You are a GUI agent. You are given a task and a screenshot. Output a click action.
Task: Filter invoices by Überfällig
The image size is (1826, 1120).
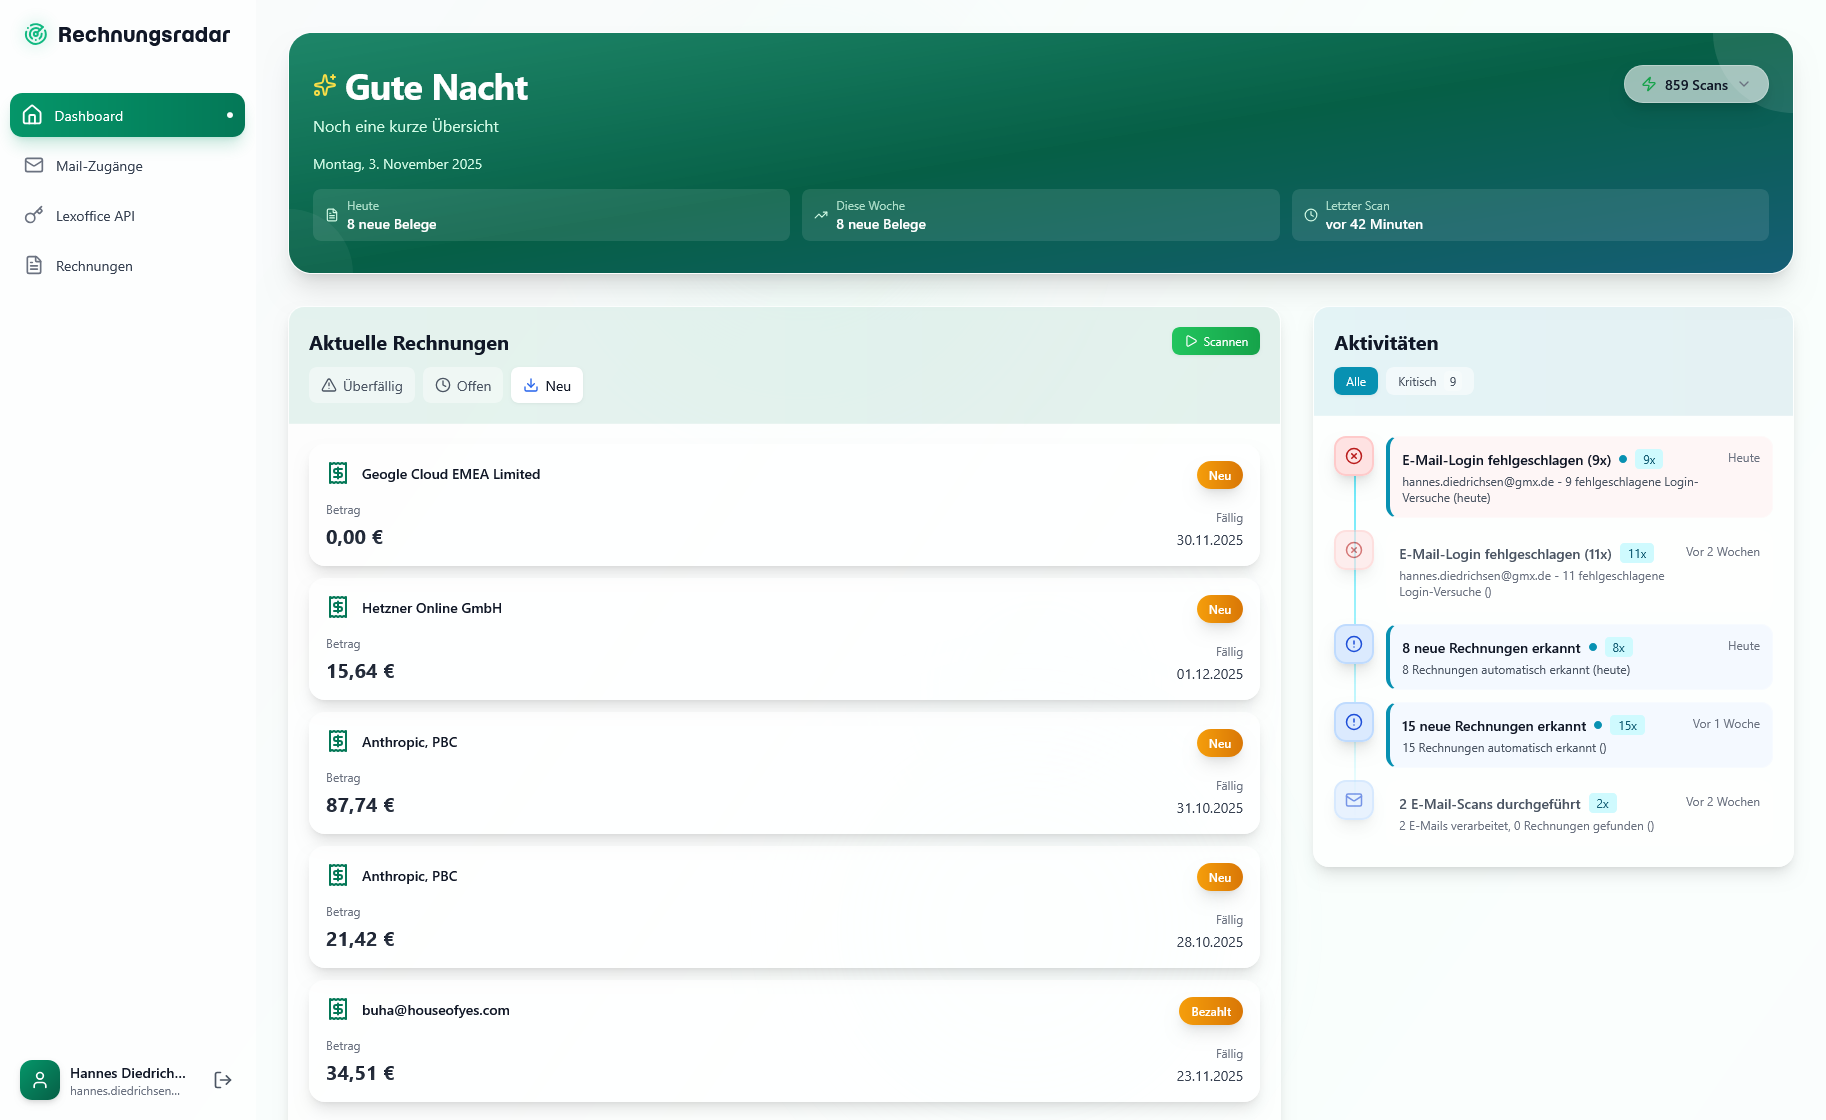362,386
